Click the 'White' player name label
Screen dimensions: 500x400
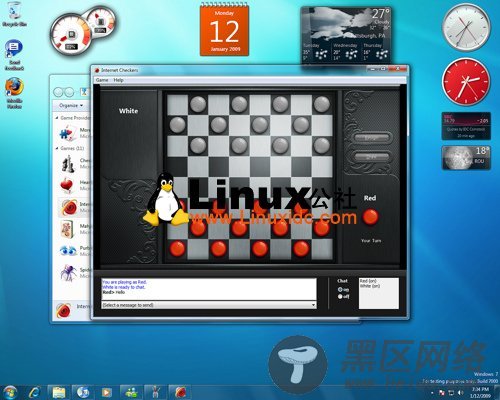click(x=128, y=111)
